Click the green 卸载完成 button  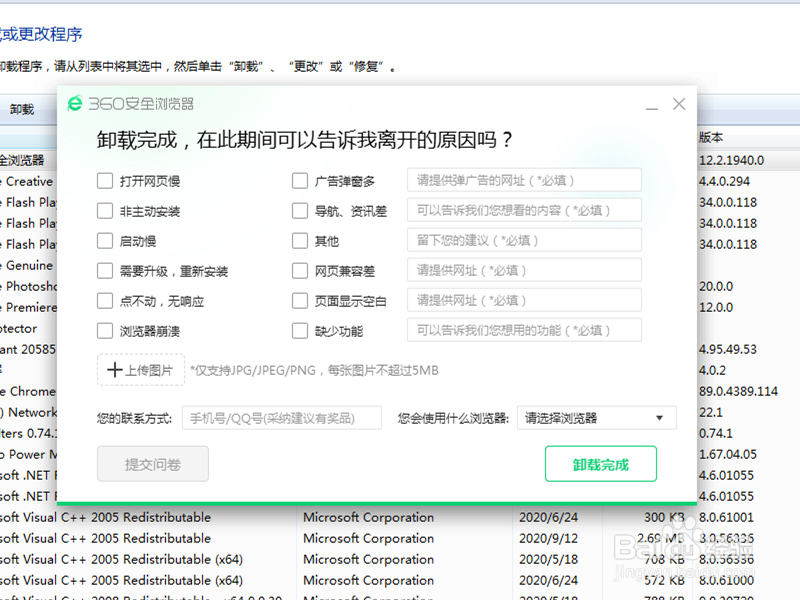tap(601, 464)
